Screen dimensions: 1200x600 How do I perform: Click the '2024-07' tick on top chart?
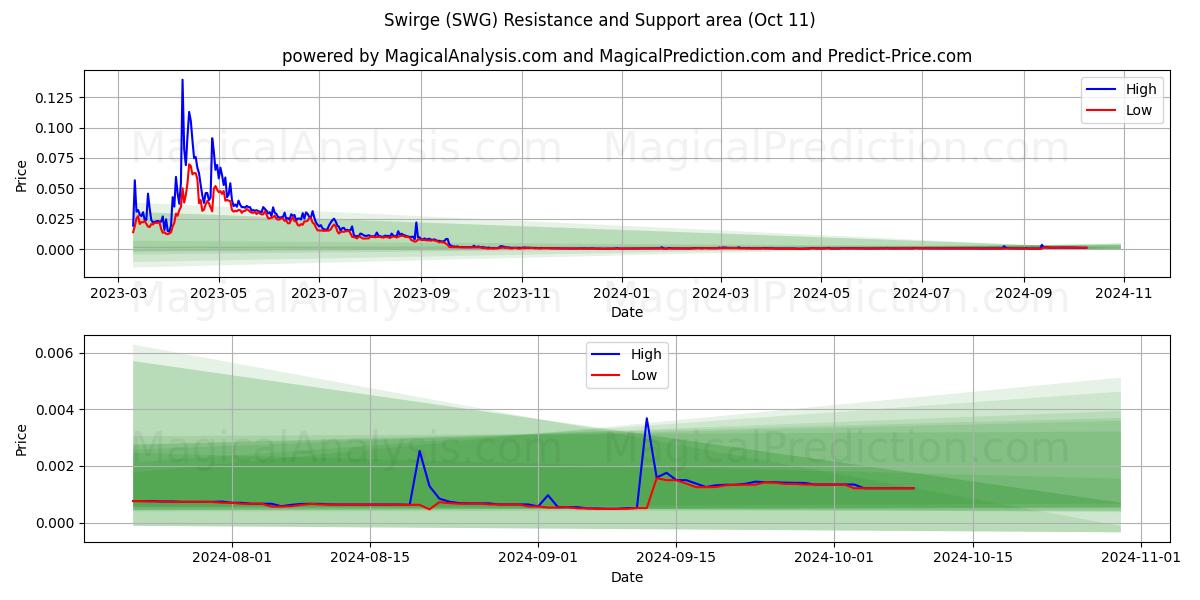(x=920, y=293)
